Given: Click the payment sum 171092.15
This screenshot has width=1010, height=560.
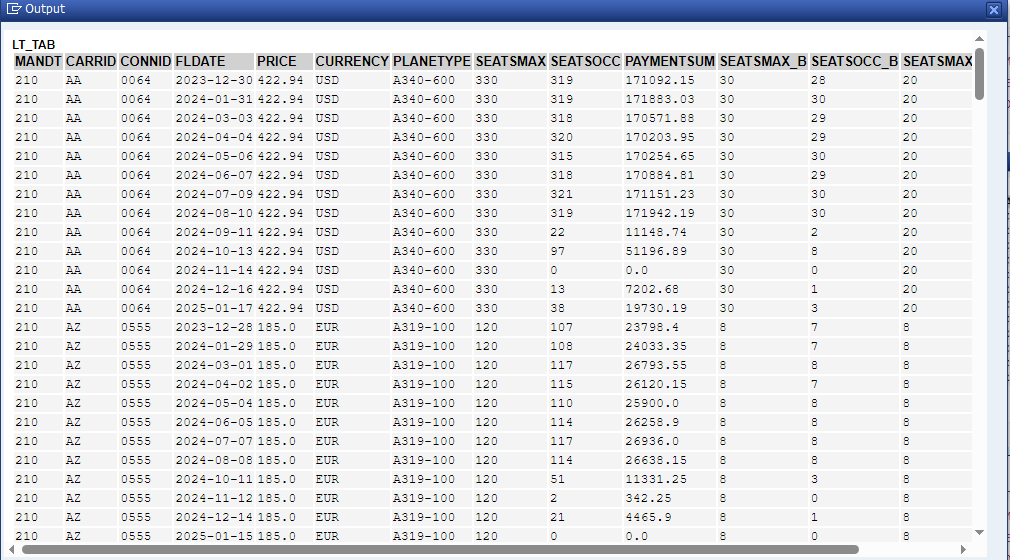Looking at the screenshot, I should [660, 81].
